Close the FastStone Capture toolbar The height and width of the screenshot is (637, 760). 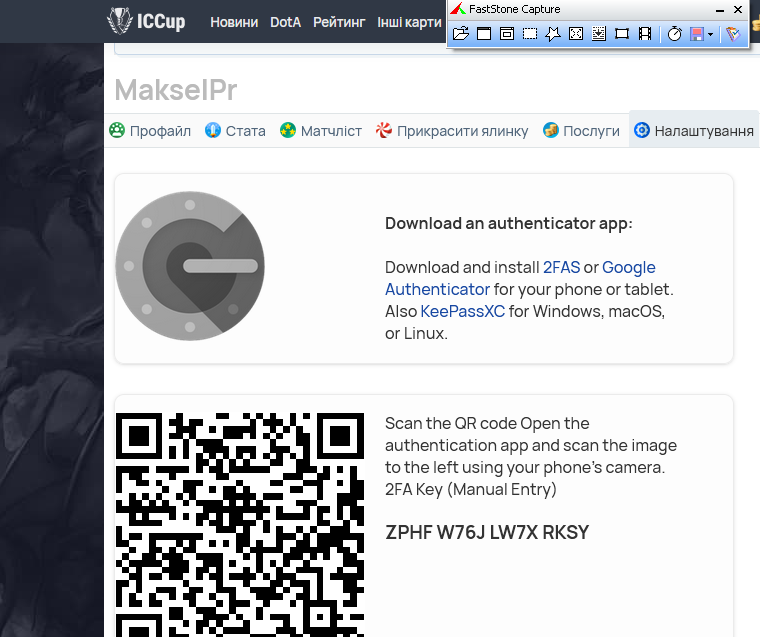(738, 9)
